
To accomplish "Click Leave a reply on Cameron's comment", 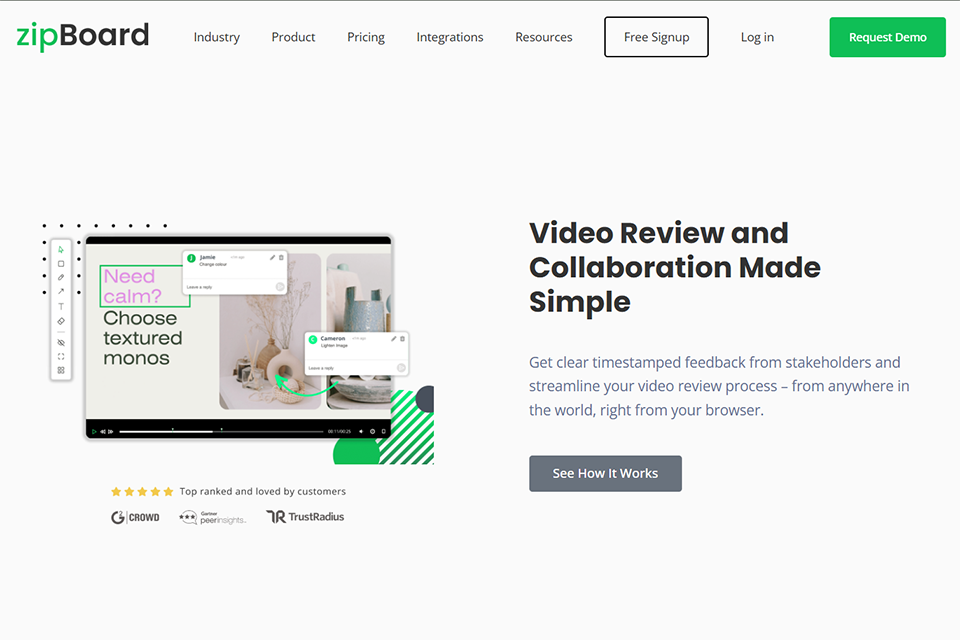I will coord(321,368).
